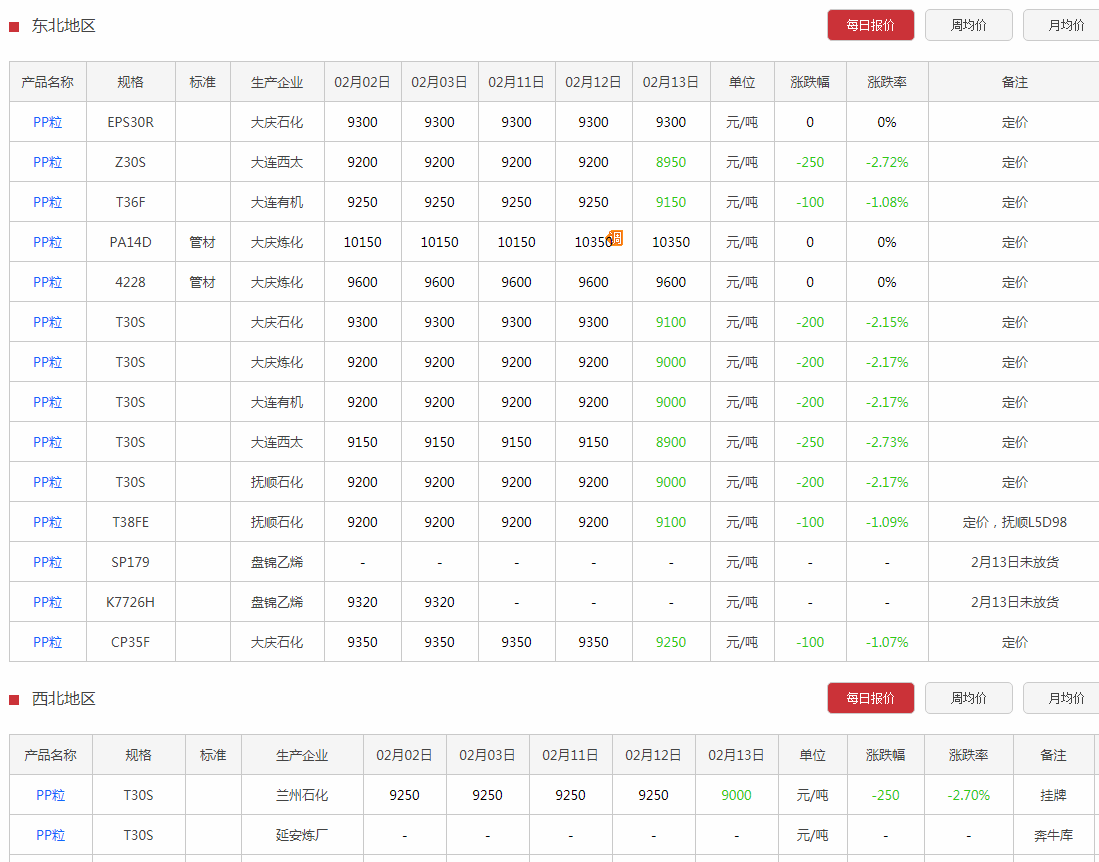Click the 西北地区 section heading
Viewport: 1099px width, 862px height.
coord(63,699)
